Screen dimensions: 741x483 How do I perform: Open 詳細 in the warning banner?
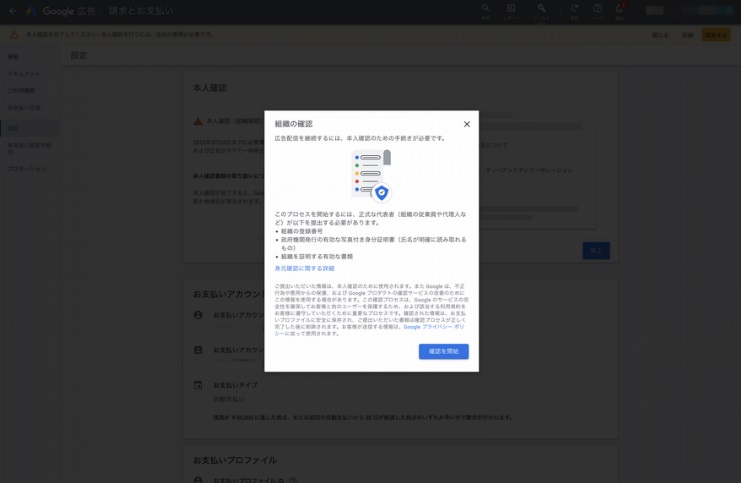pyautogui.click(x=687, y=35)
